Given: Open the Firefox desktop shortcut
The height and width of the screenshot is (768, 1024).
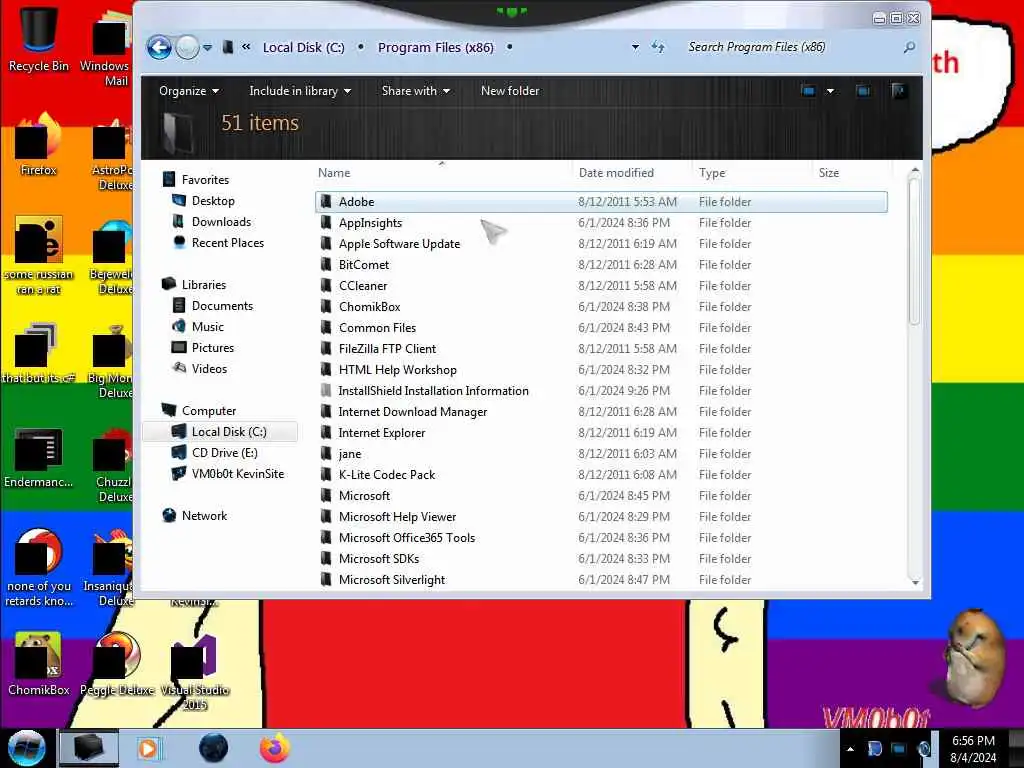Looking at the screenshot, I should (39, 145).
